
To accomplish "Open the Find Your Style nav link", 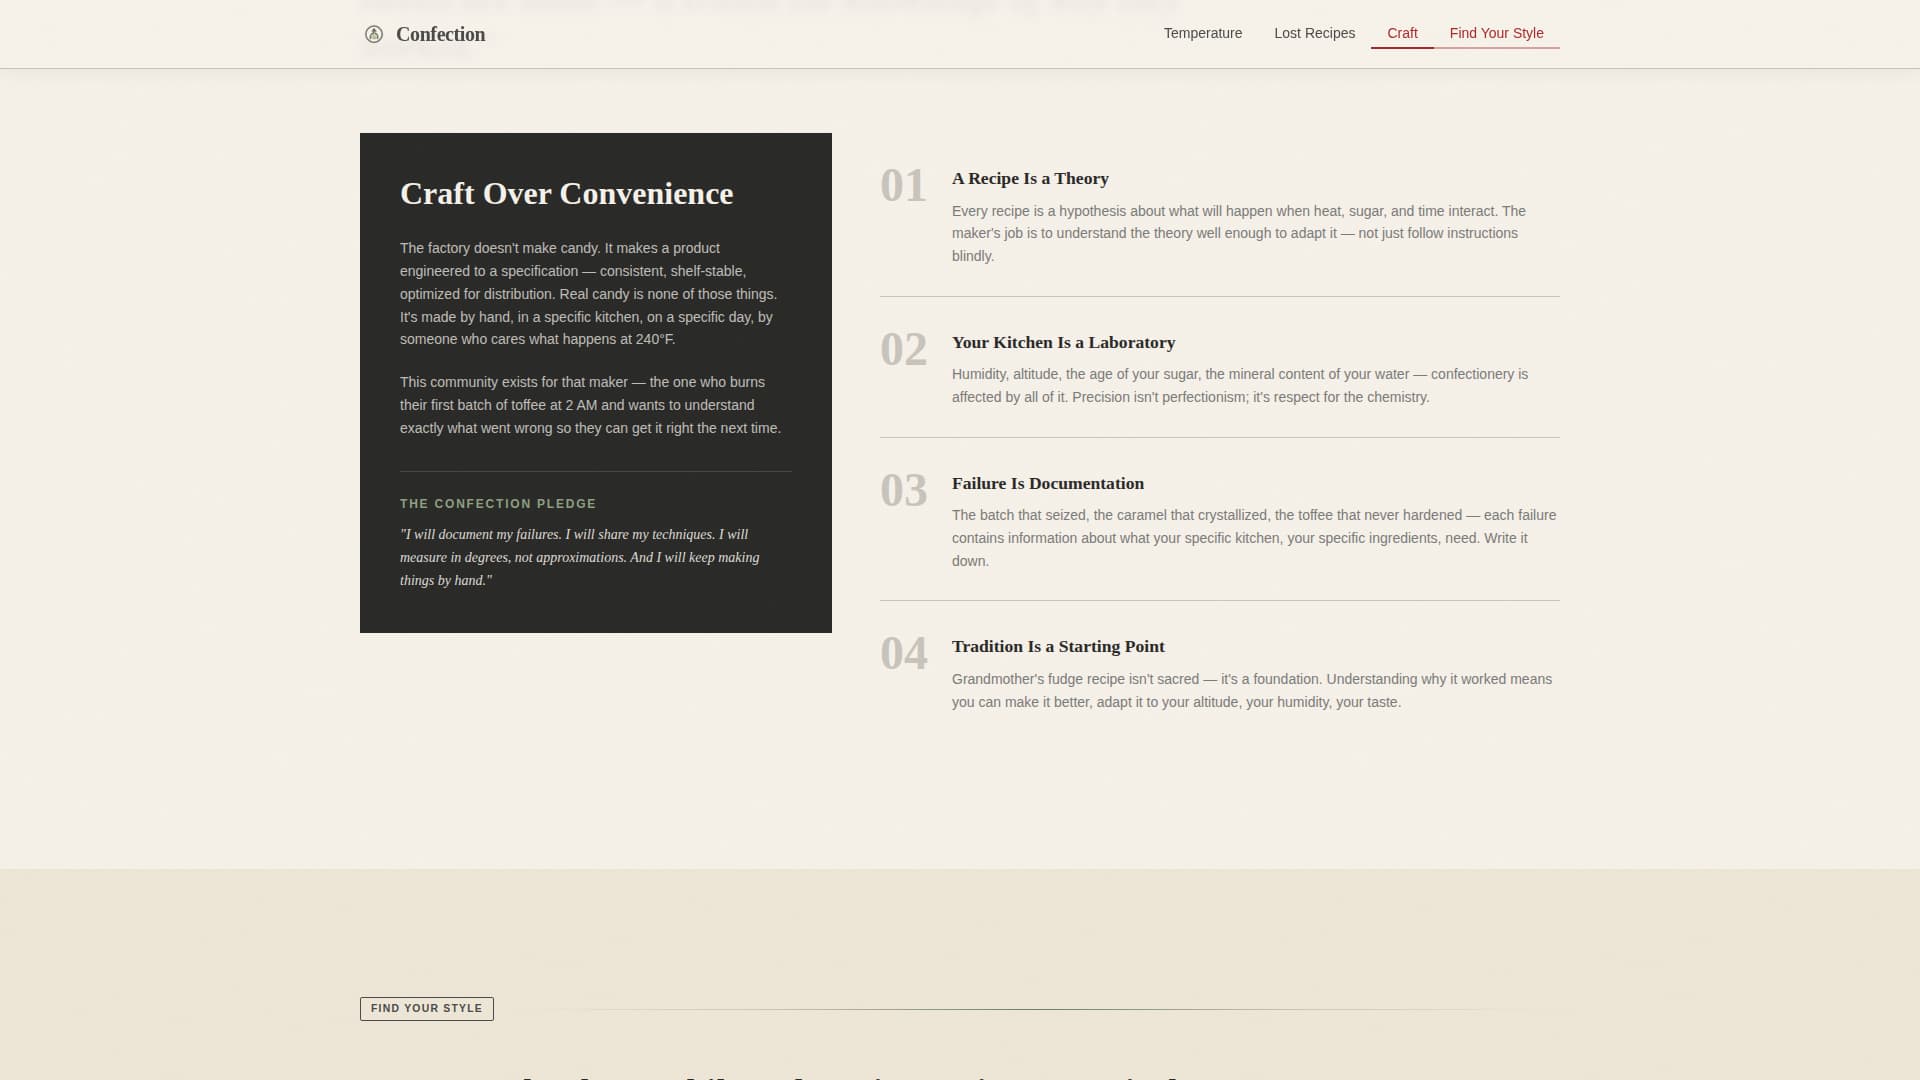I will point(1496,33).
